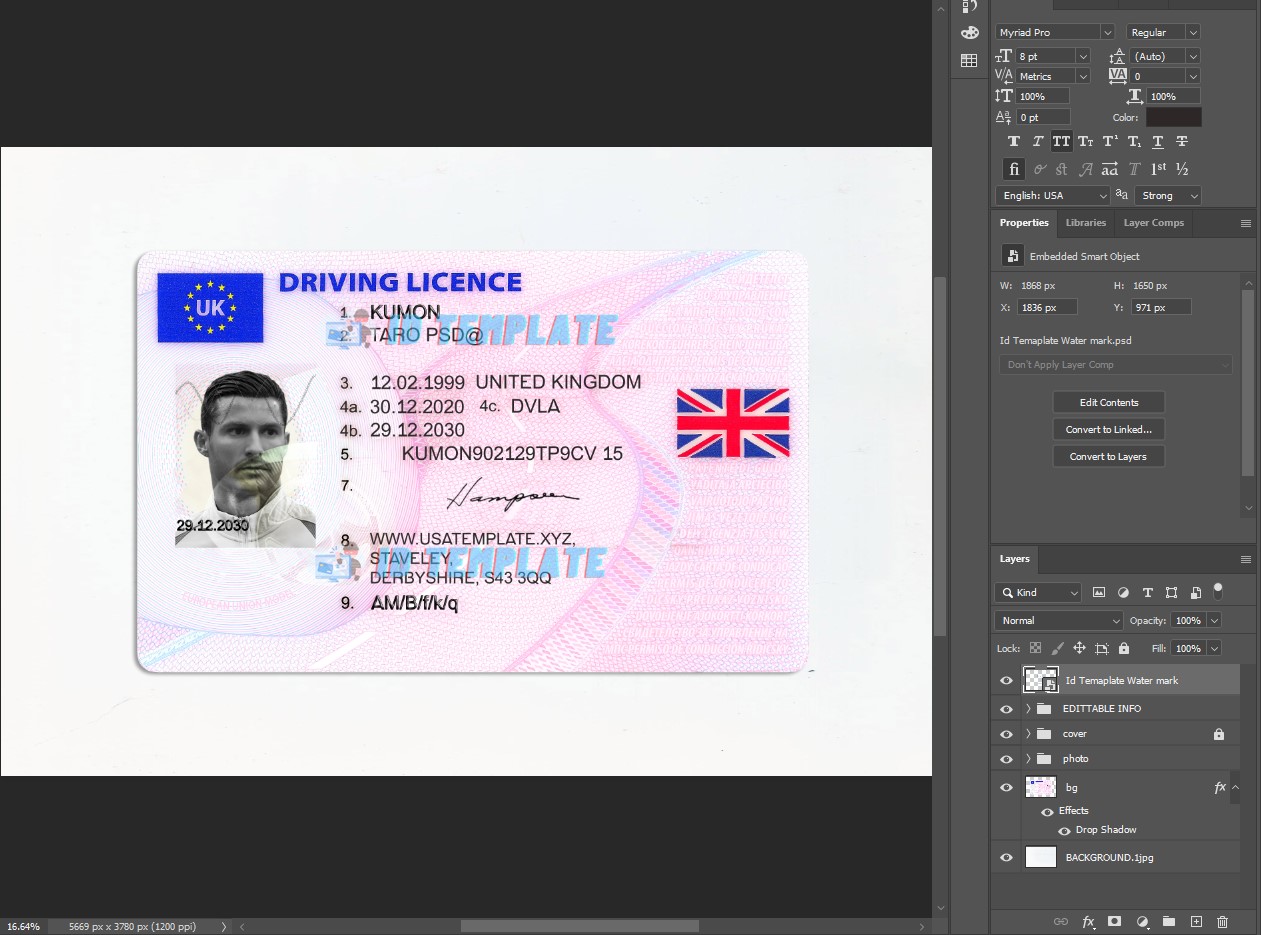Toggle standard ligatures (fi) button
1261x935 pixels.
coord(1014,169)
